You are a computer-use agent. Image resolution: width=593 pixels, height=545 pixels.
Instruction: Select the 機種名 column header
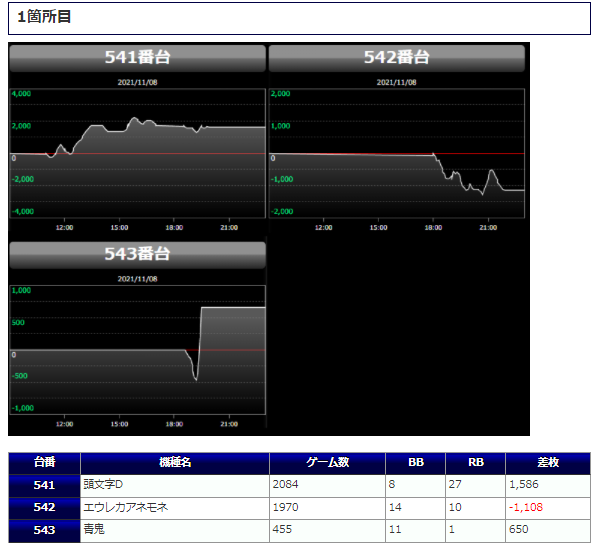click(x=175, y=463)
